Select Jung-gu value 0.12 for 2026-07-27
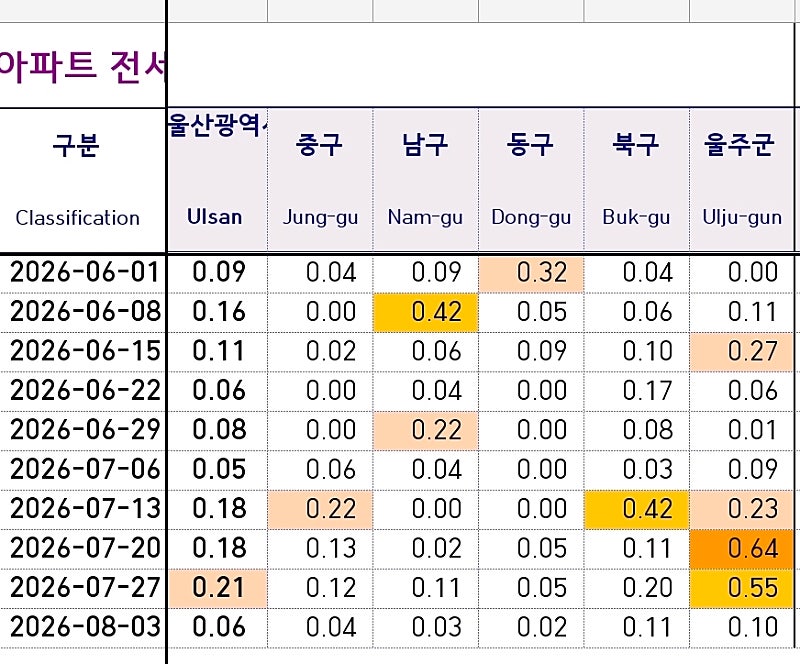The width and height of the screenshot is (800, 664). pos(320,588)
